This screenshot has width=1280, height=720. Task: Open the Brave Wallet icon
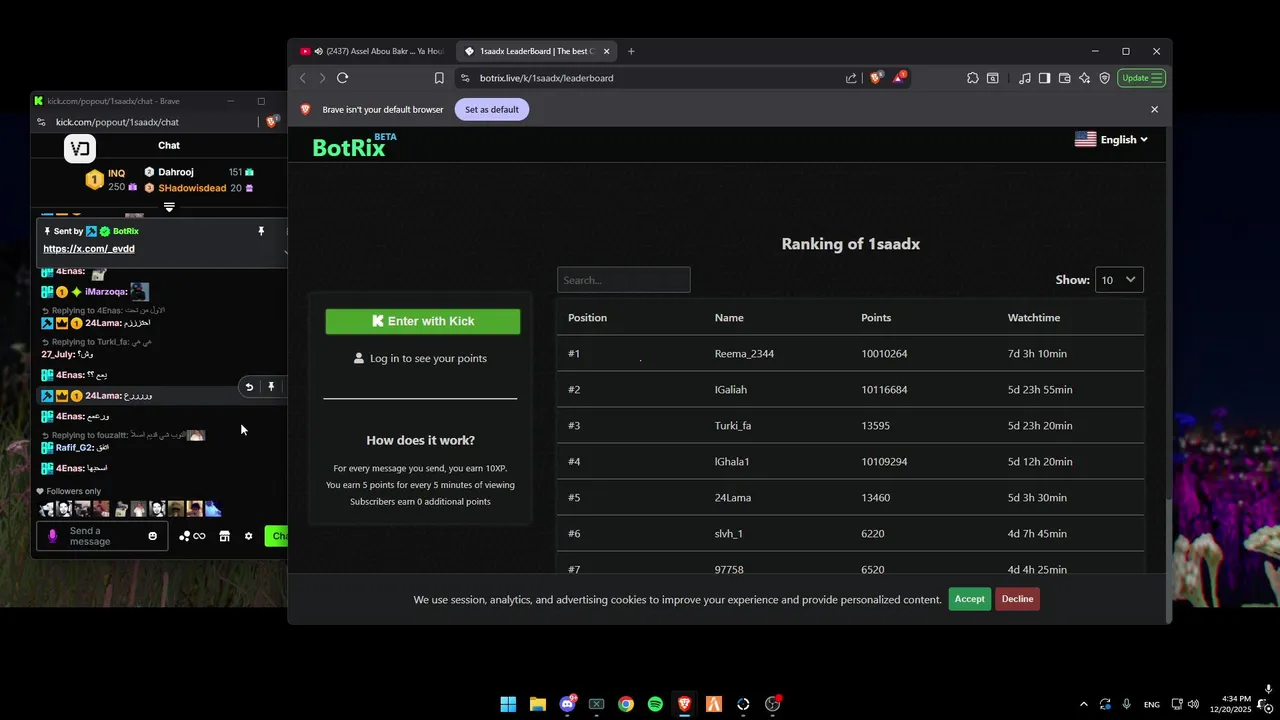(1064, 78)
